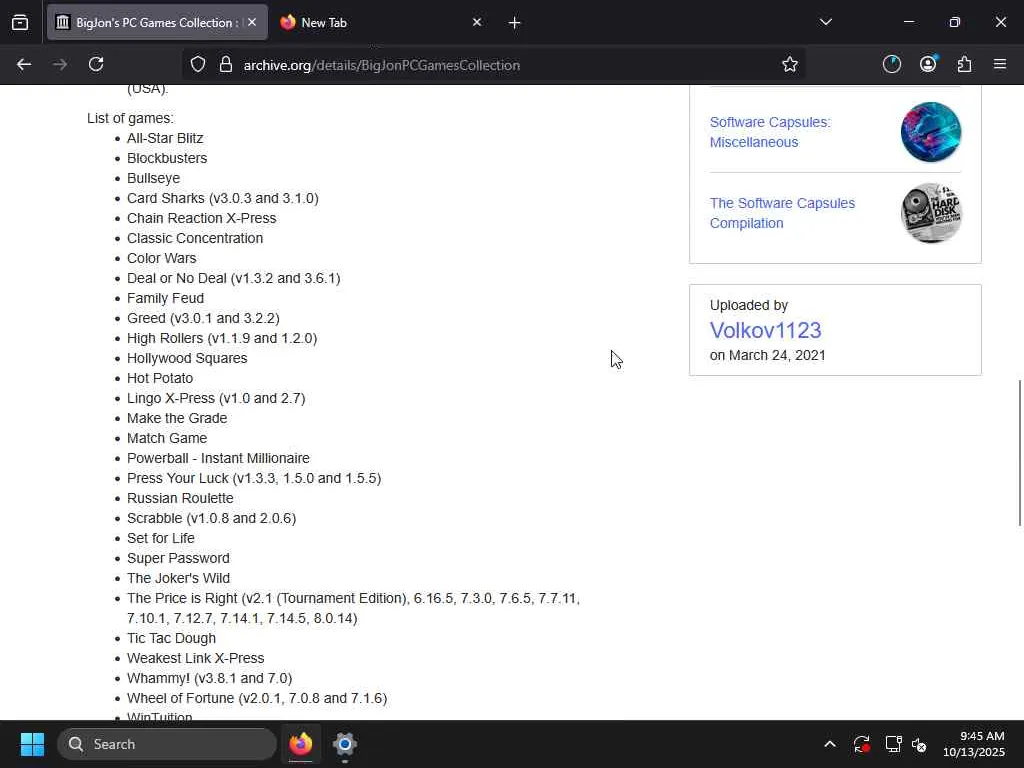Screen dimensions: 1024x768
Task: Click the 'Color Wars' list entry
Action: coord(162,258)
